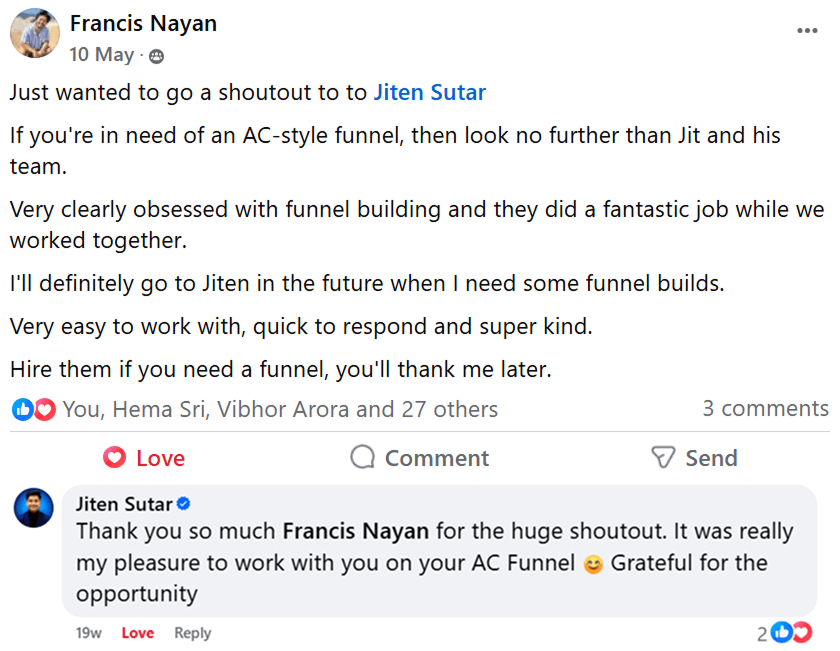Reply to Jiten Sutar's comment

point(192,633)
